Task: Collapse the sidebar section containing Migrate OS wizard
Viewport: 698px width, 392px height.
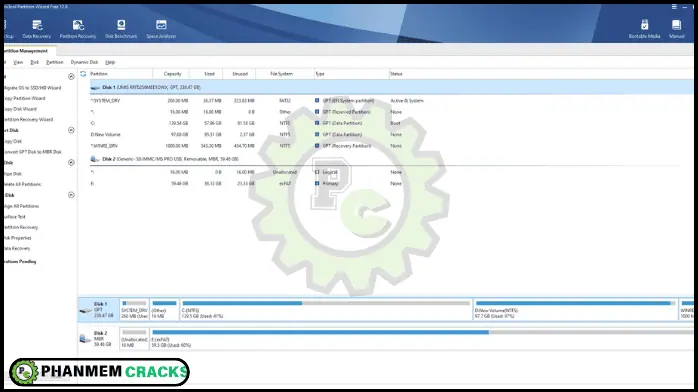Action: click(x=71, y=77)
